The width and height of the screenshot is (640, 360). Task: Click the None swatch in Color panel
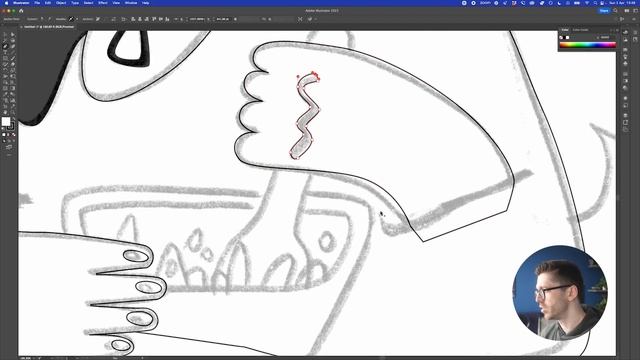561,38
